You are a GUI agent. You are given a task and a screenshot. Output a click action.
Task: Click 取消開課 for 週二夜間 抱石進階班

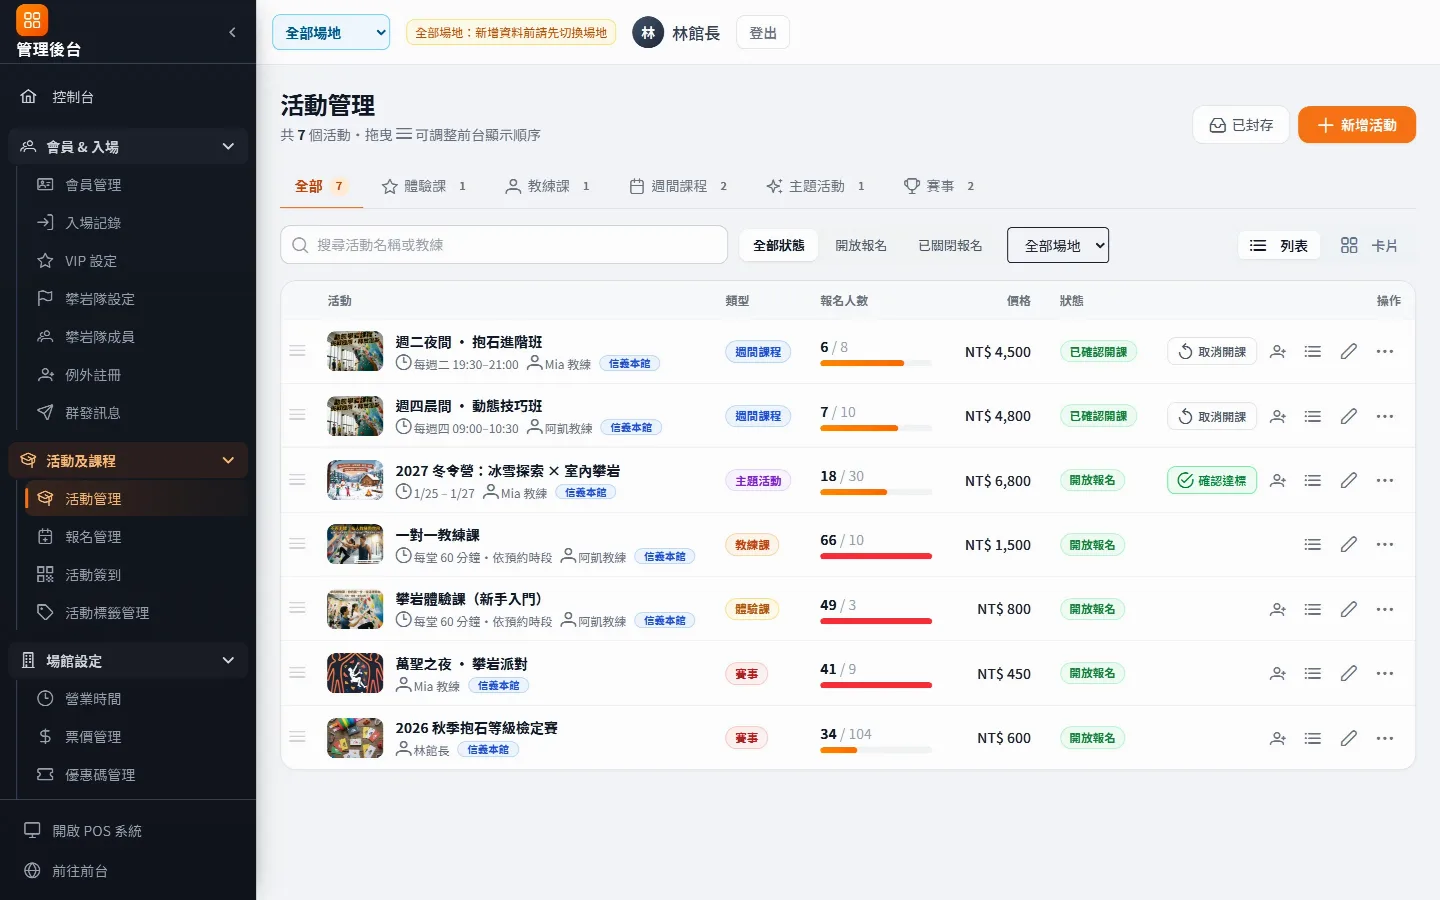click(x=1212, y=352)
